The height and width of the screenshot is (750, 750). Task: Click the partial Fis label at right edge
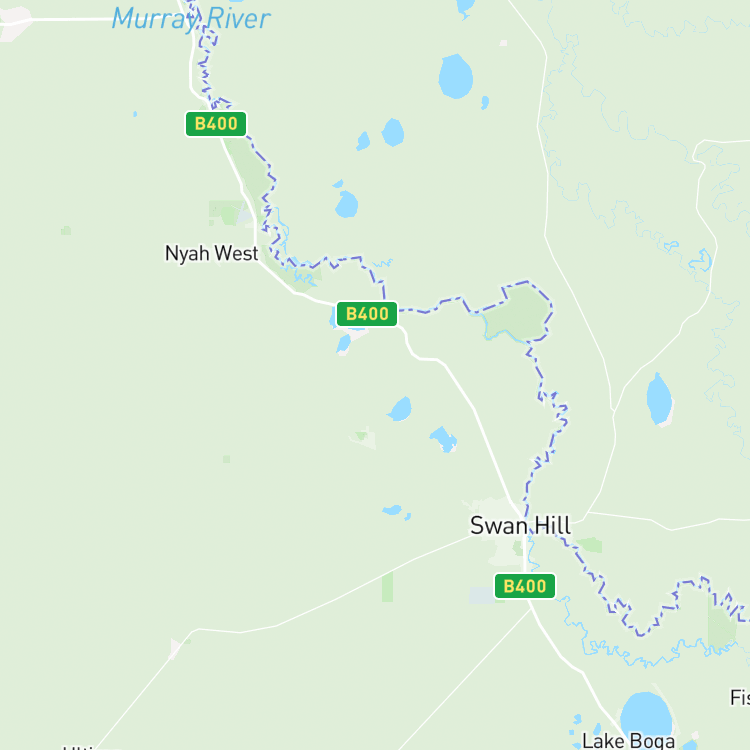(740, 697)
